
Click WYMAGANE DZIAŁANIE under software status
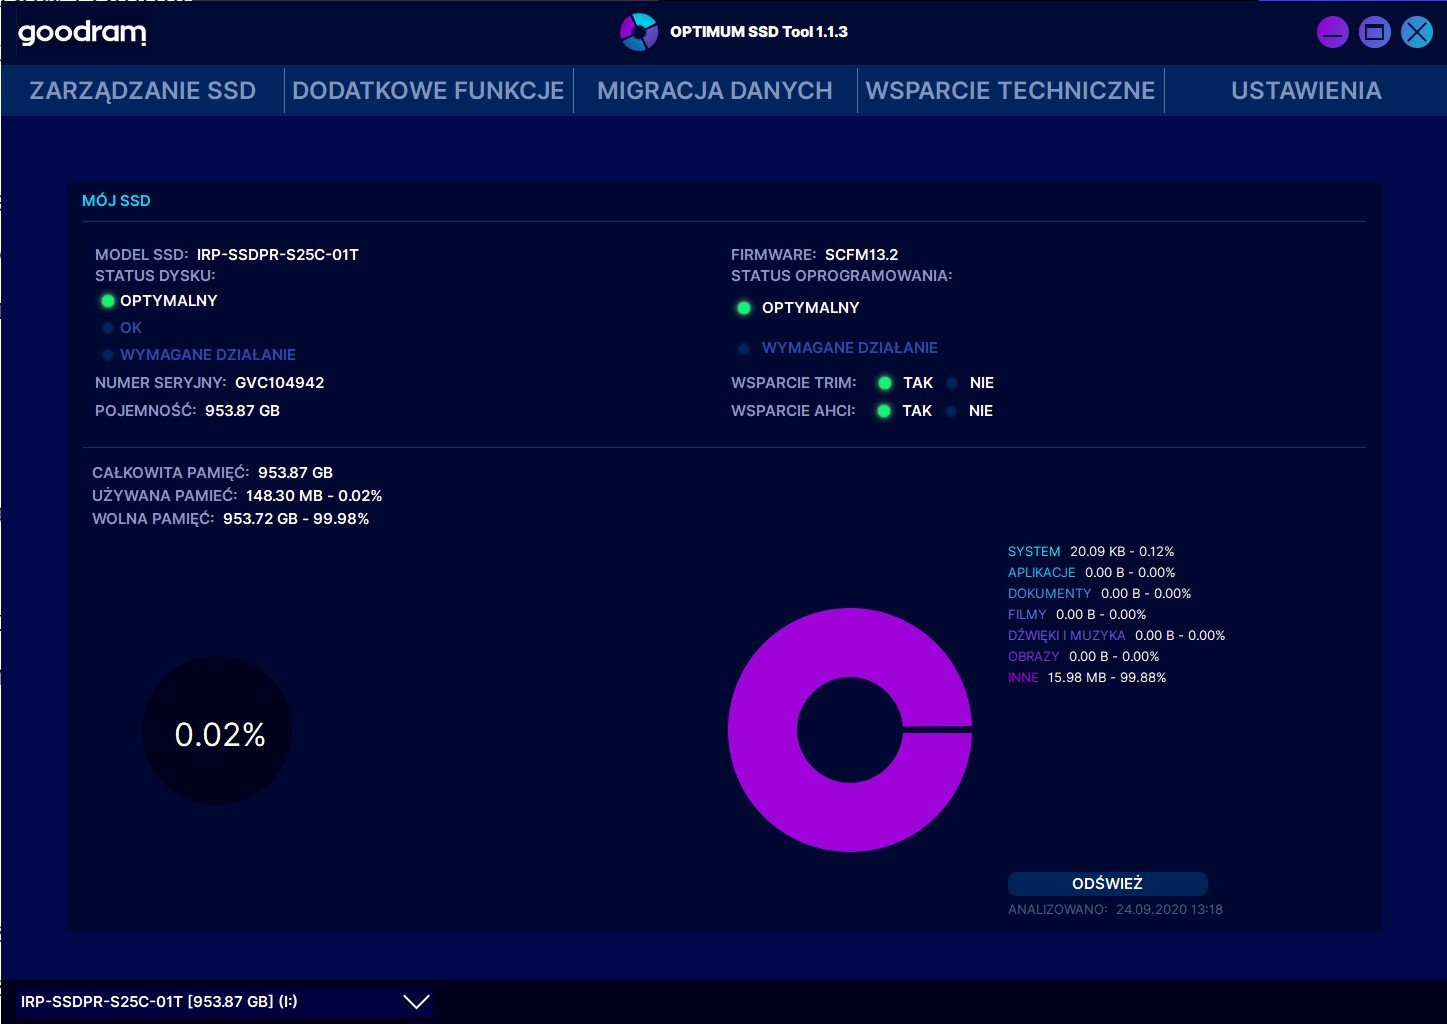click(x=849, y=348)
